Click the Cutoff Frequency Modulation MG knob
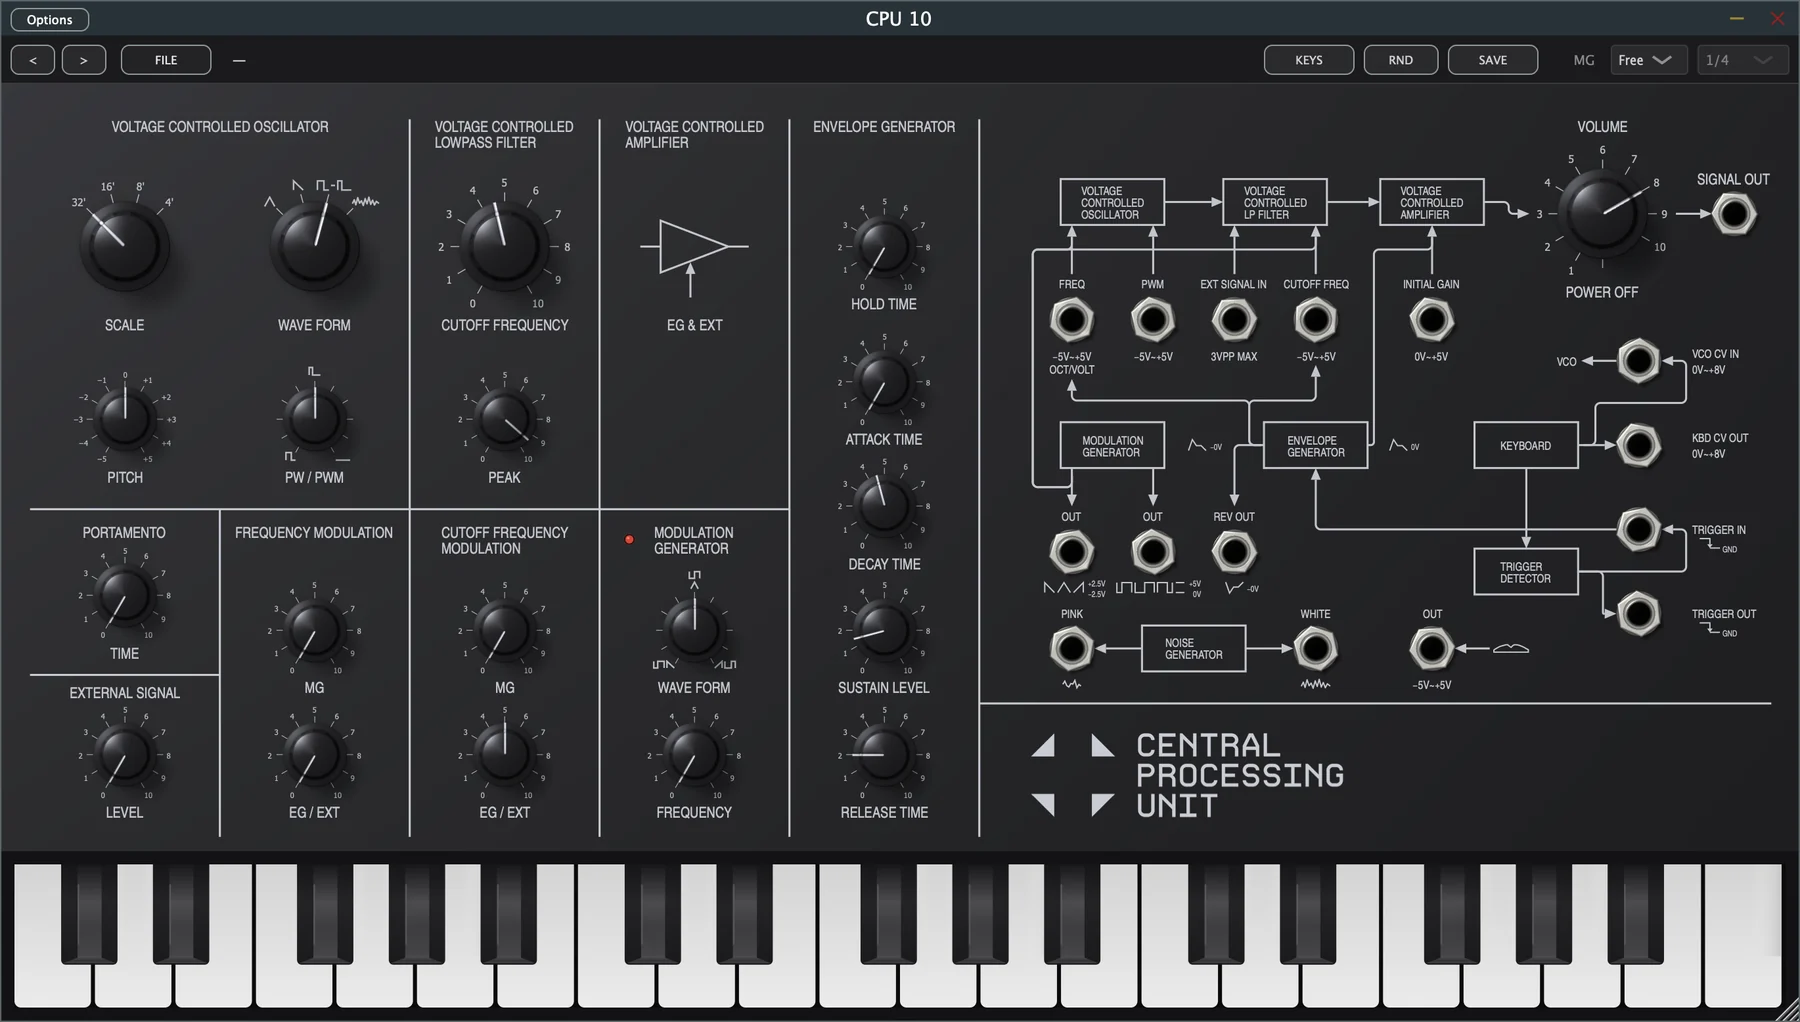The height and width of the screenshot is (1022, 1800). (504, 630)
